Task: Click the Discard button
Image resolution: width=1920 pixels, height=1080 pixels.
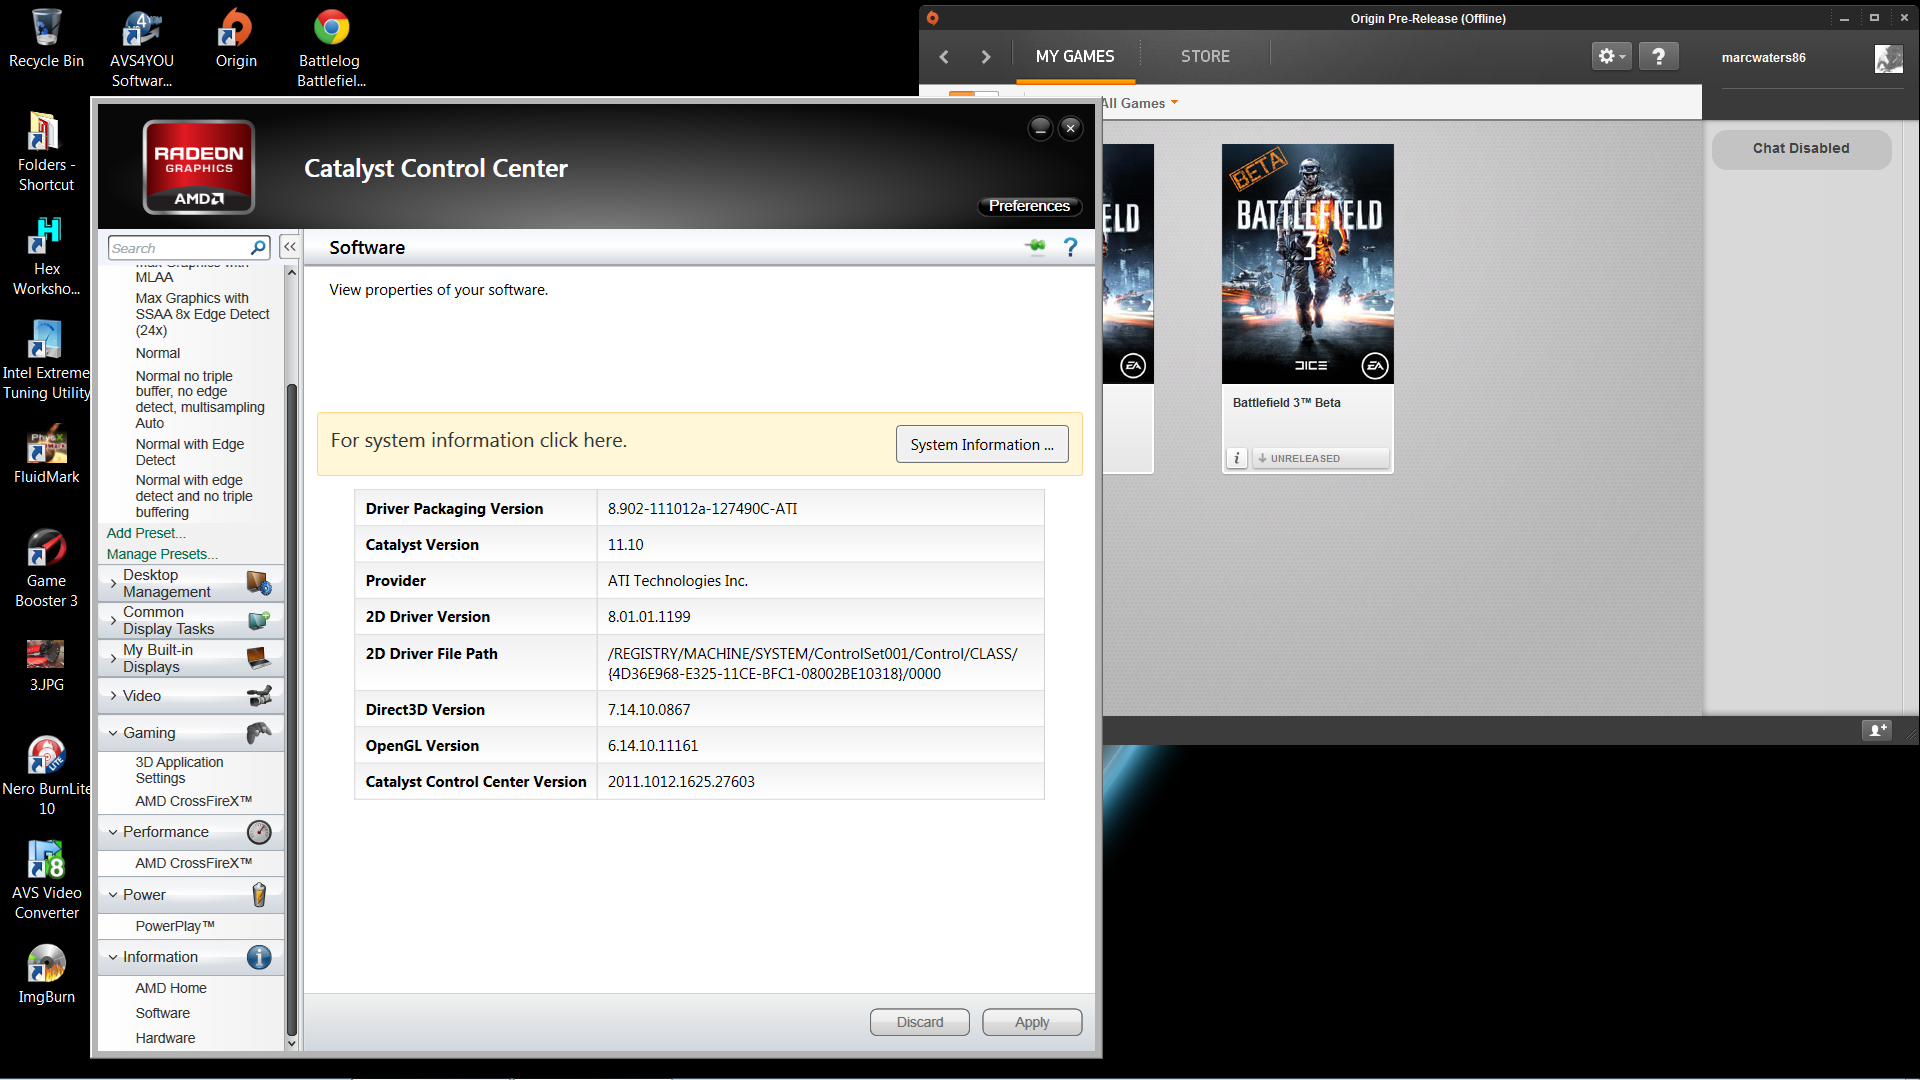Action: (920, 1022)
